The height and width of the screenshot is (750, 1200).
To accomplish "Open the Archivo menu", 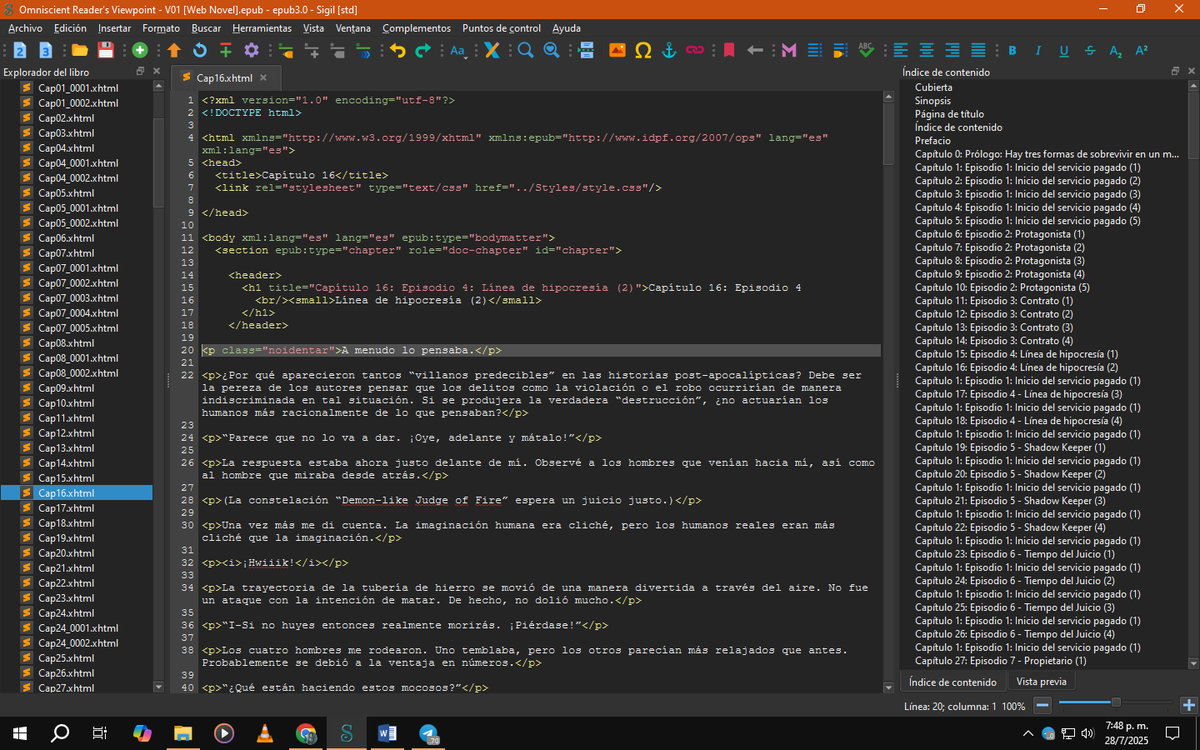I will click(x=25, y=28).
